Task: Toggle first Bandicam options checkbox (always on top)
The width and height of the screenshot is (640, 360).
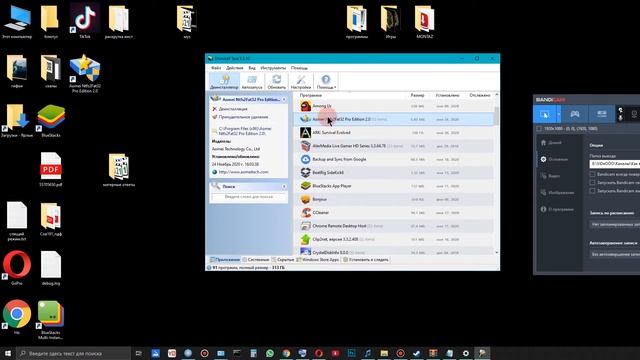Action: click(592, 174)
